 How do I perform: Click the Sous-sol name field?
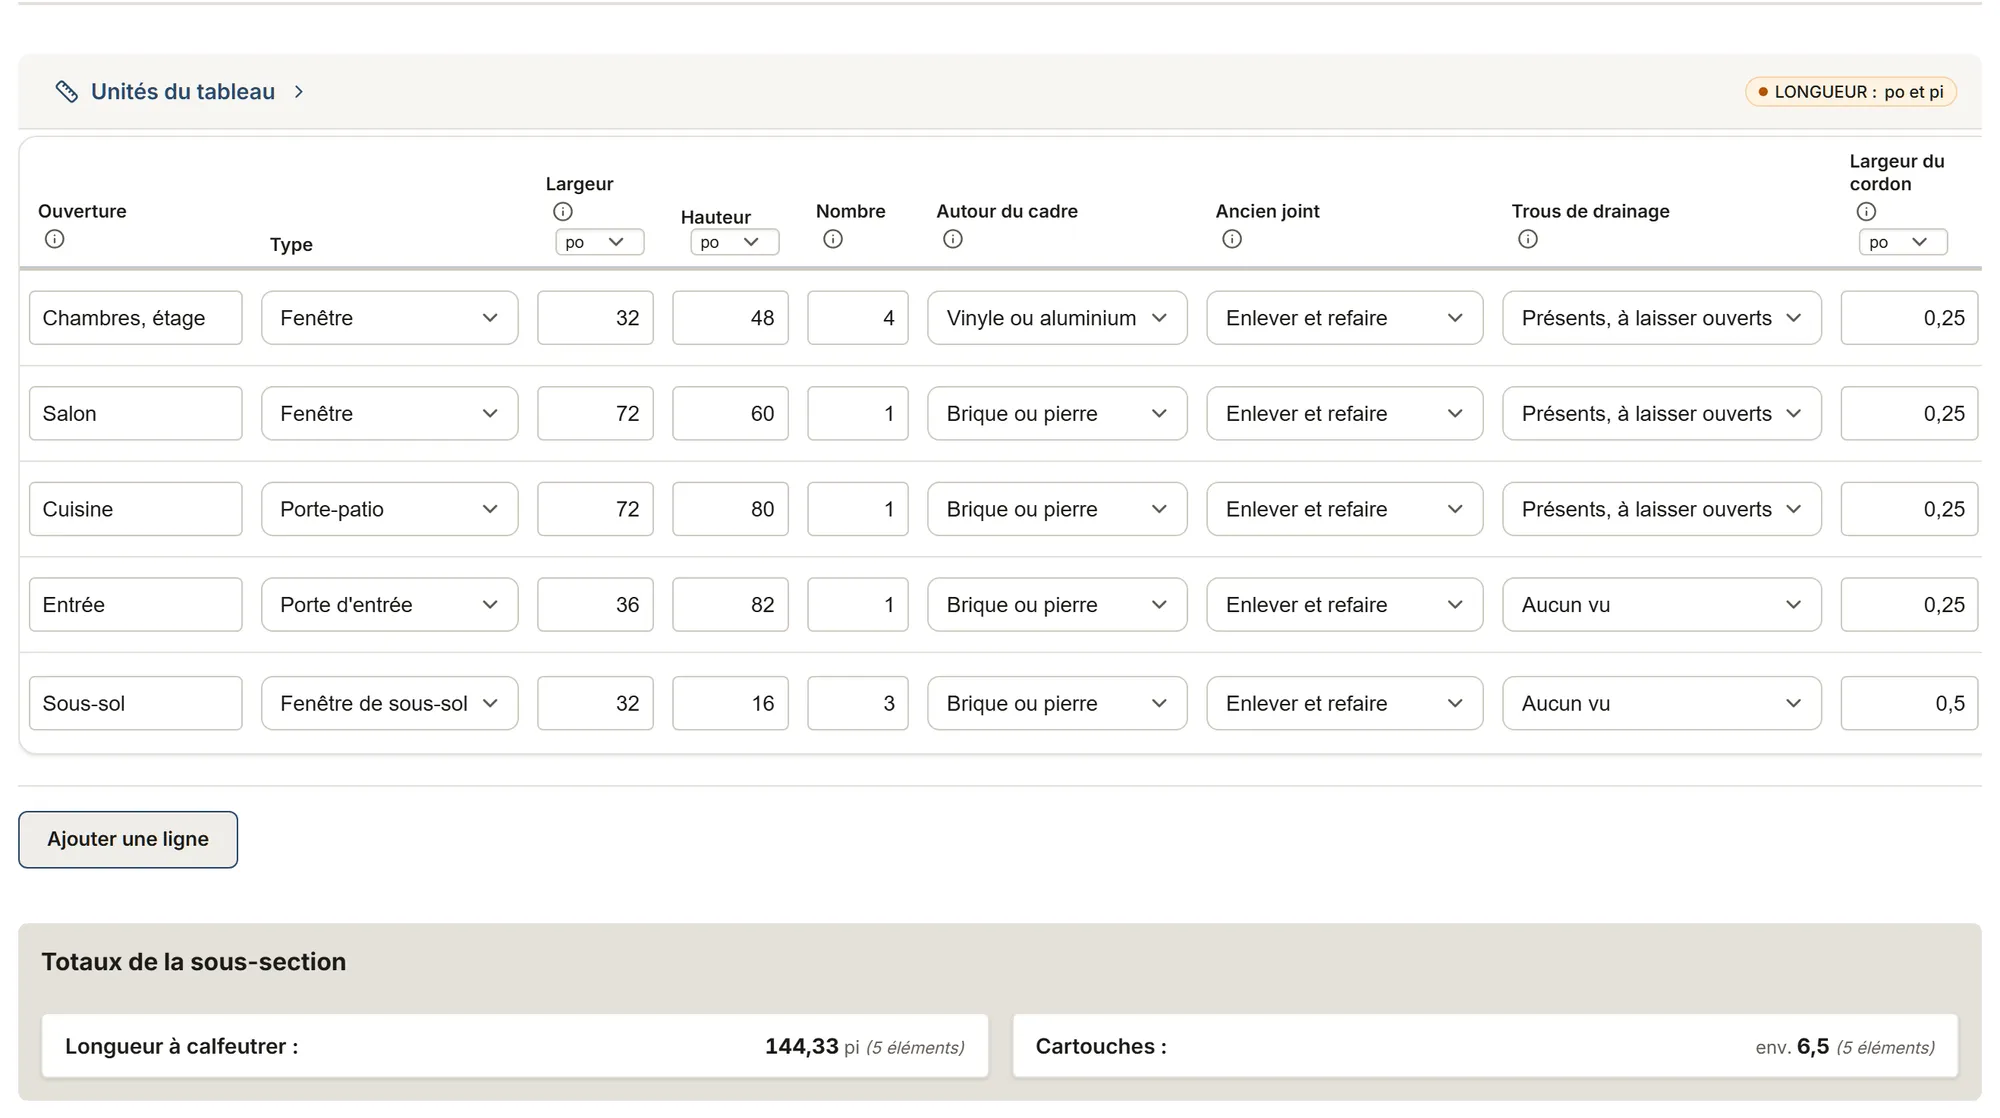point(136,703)
